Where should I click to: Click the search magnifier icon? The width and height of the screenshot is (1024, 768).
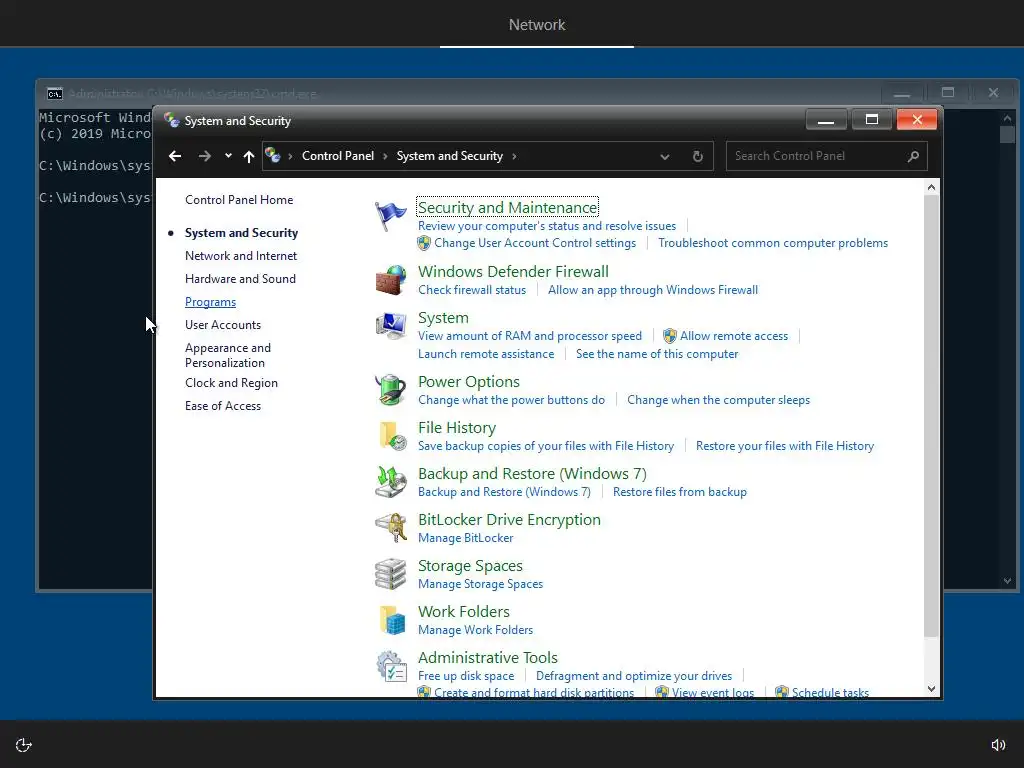pos(913,156)
